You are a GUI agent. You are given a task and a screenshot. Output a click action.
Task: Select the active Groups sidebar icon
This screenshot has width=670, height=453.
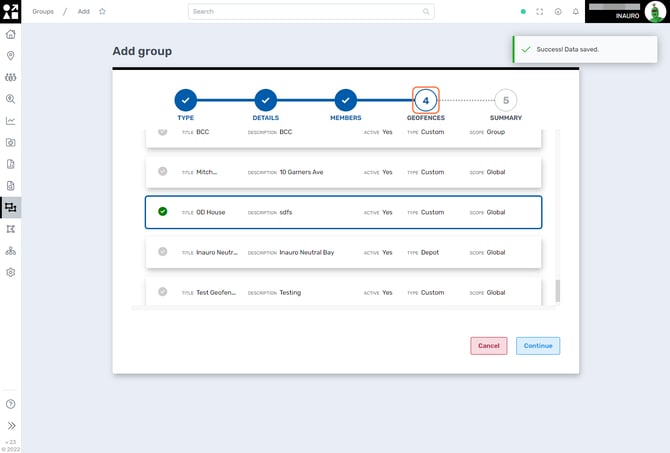click(11, 207)
